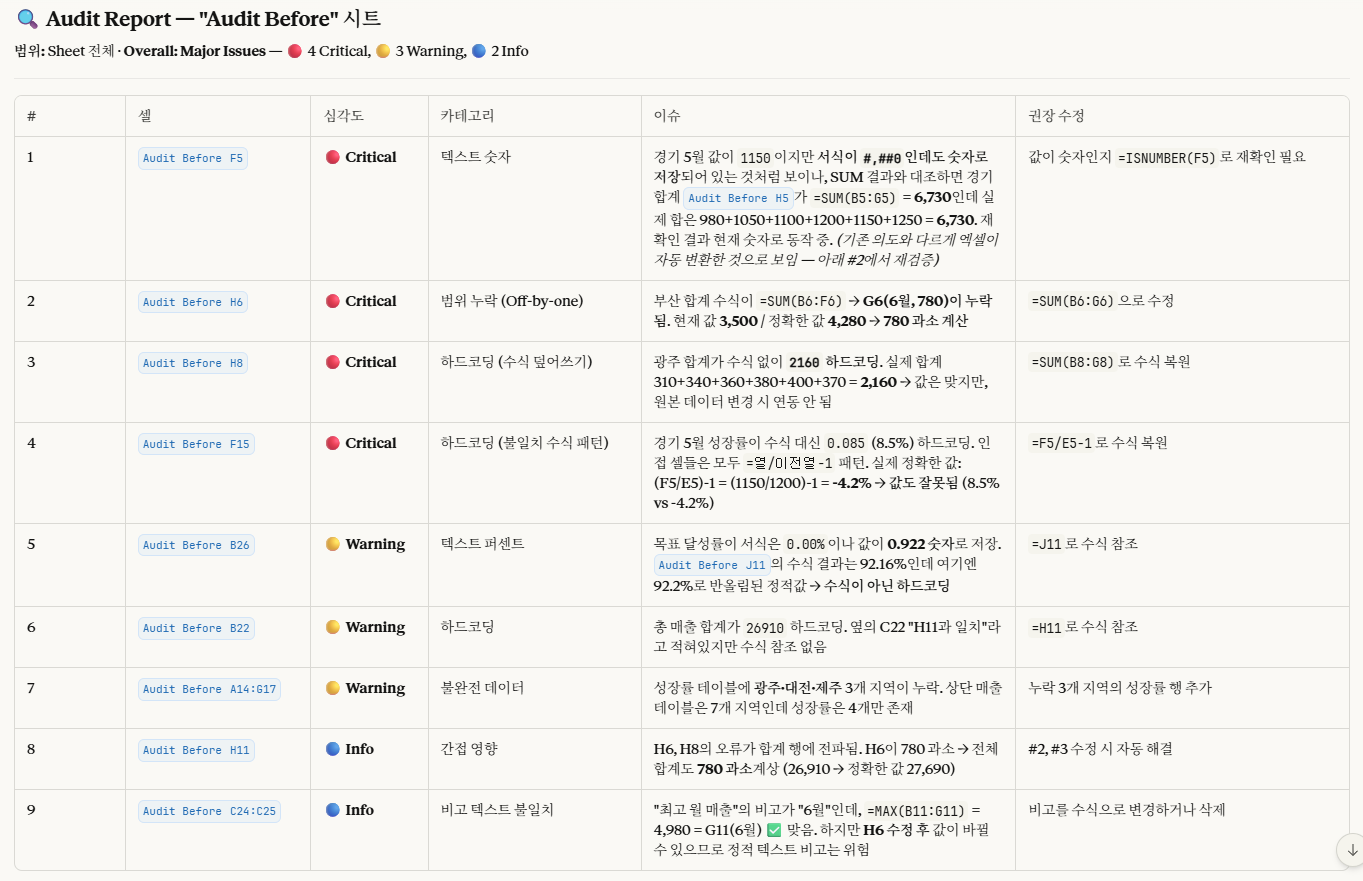This screenshot has width=1363, height=881.
Task: Open the Audit Before A14:G17 range link
Action: tap(210, 689)
